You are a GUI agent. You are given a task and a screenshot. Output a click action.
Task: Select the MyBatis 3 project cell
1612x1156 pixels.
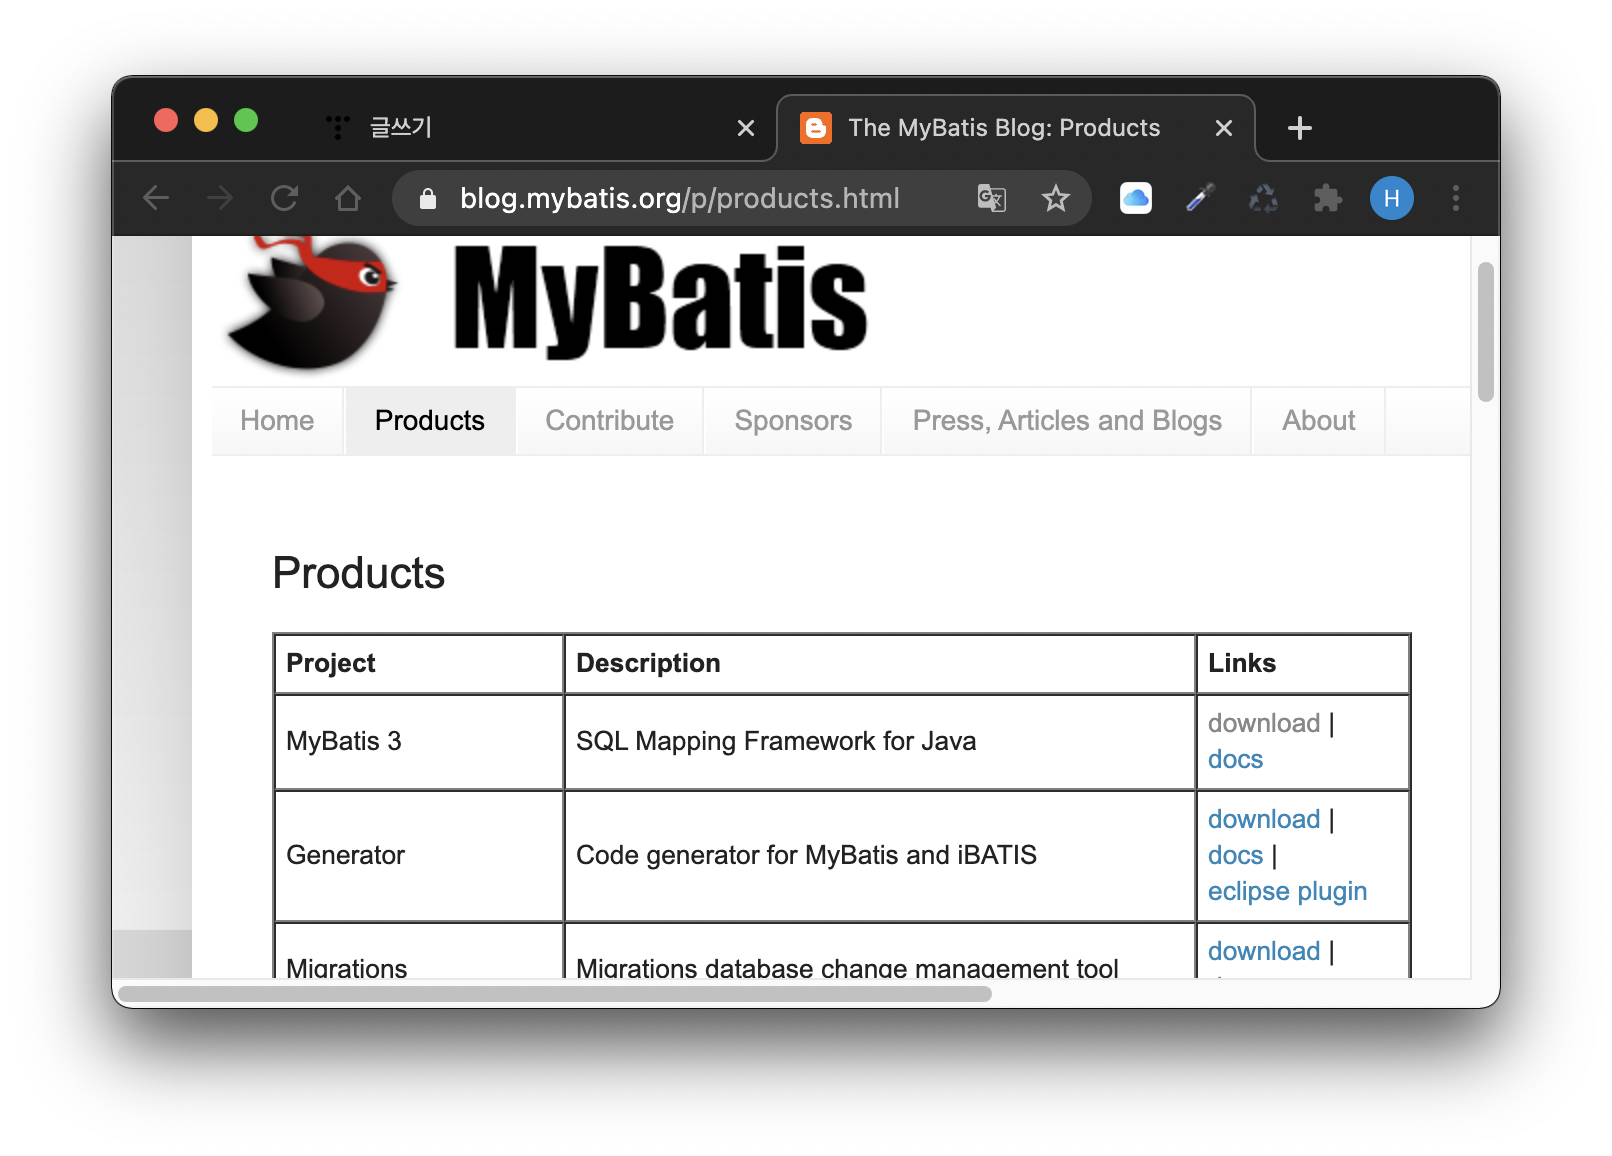point(419,741)
